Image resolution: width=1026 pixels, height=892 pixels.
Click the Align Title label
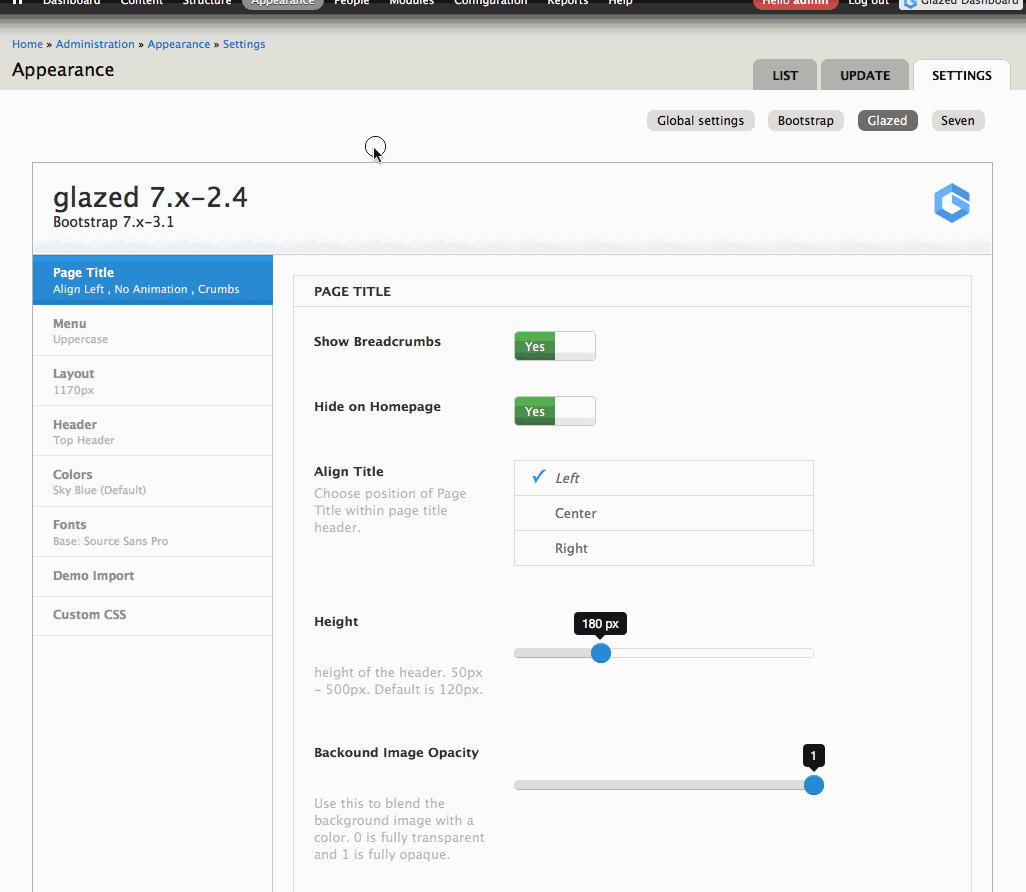pos(349,472)
